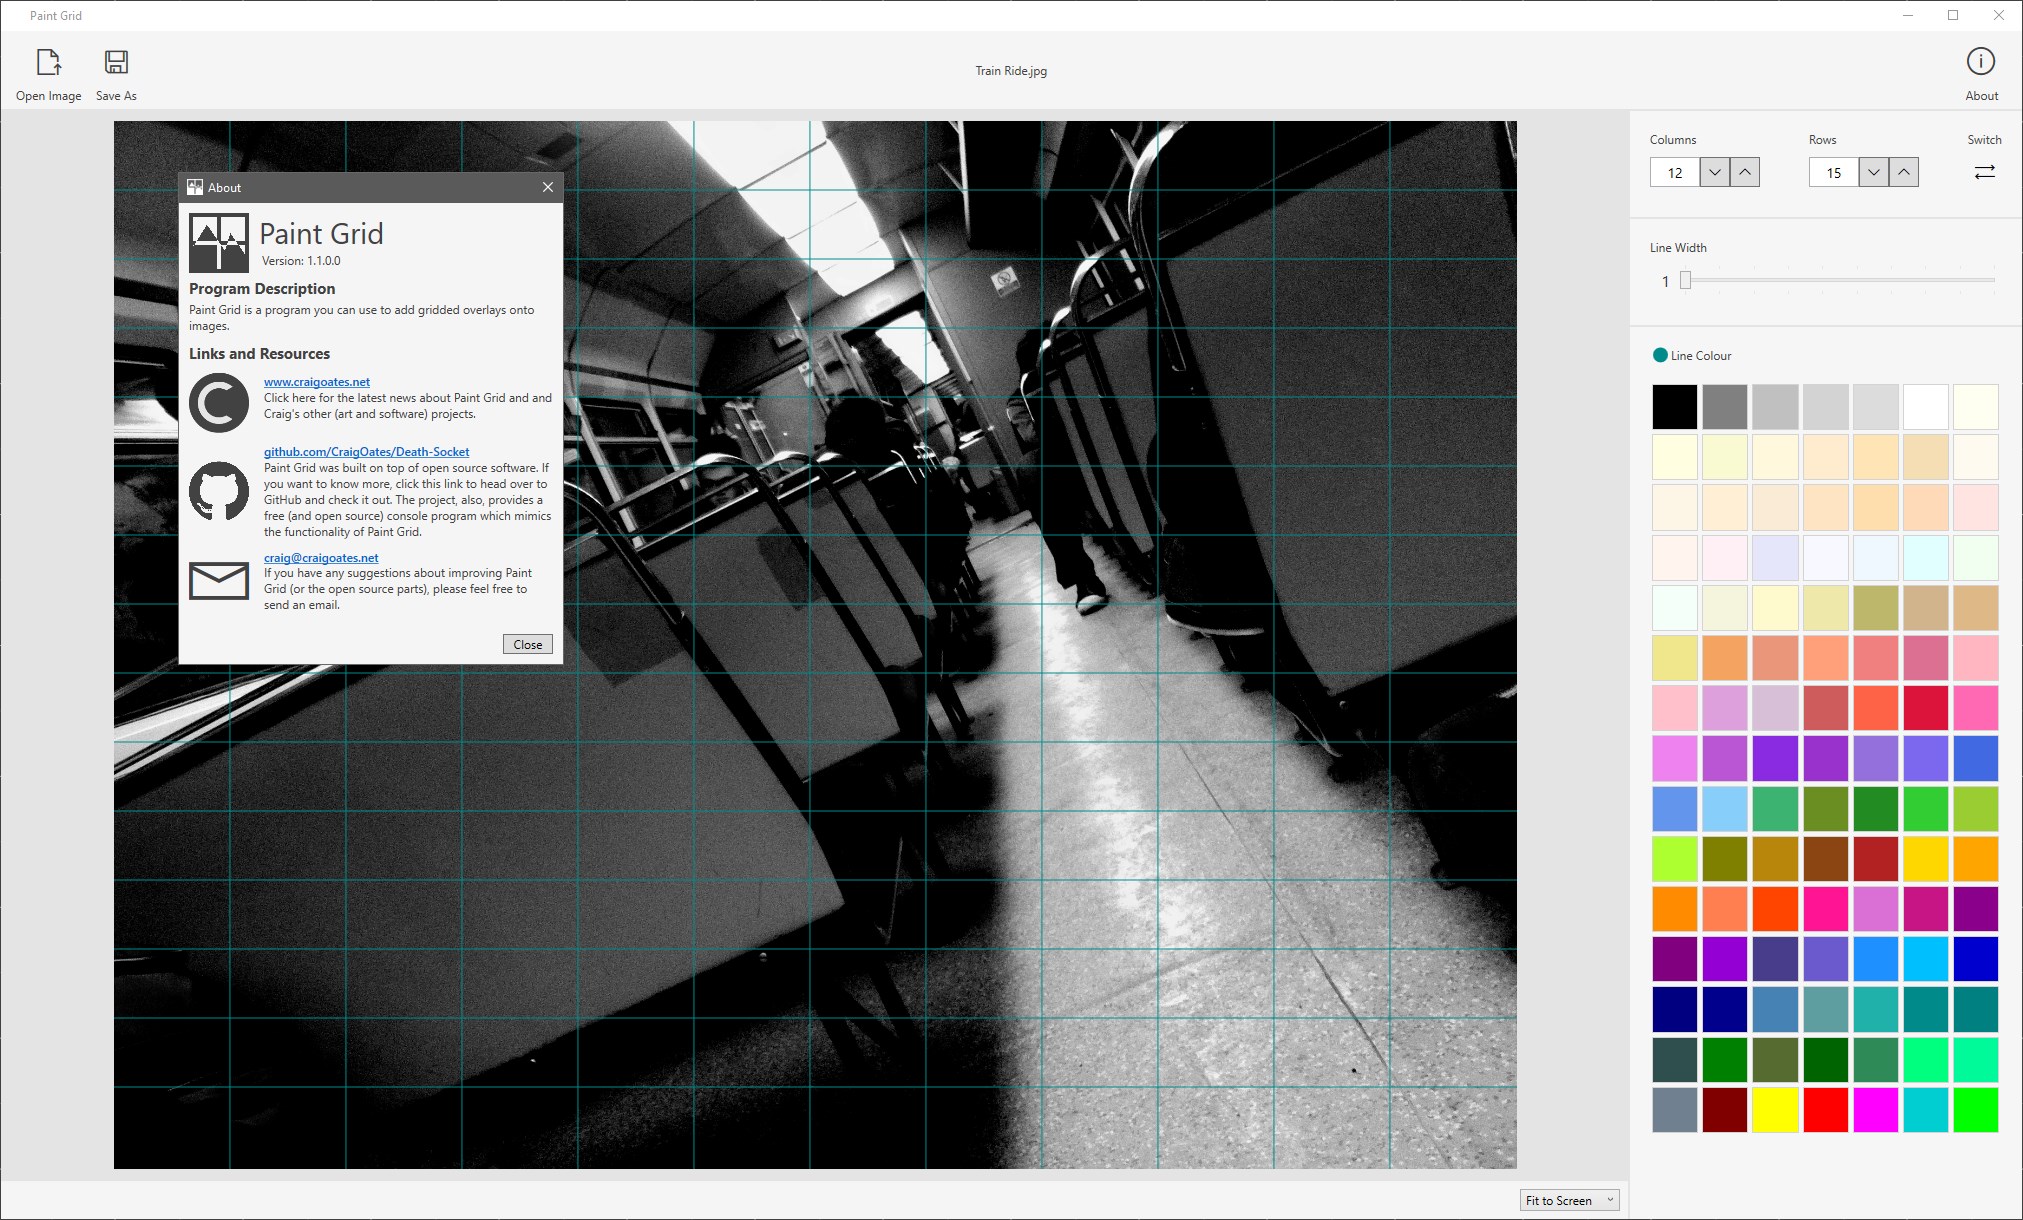This screenshot has height=1220, width=2023.
Task: Click the Open Image icon
Action: click(48, 63)
